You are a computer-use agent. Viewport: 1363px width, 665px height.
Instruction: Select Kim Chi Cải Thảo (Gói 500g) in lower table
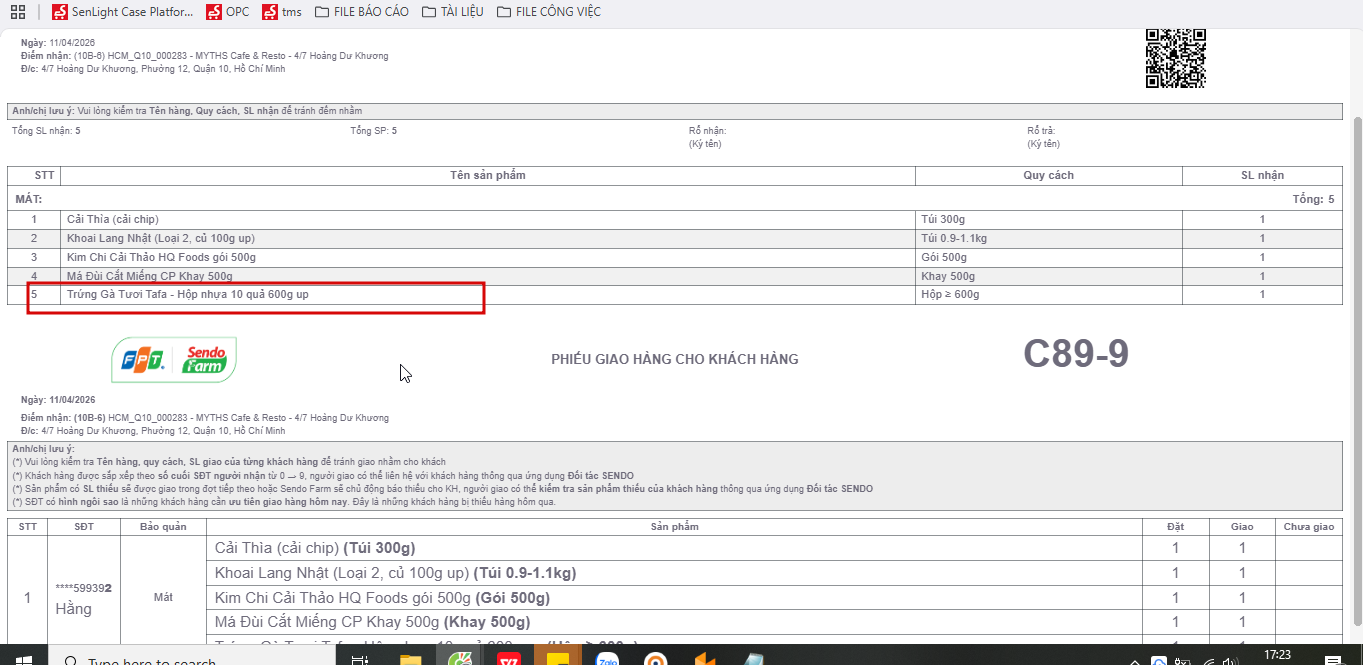coord(382,598)
